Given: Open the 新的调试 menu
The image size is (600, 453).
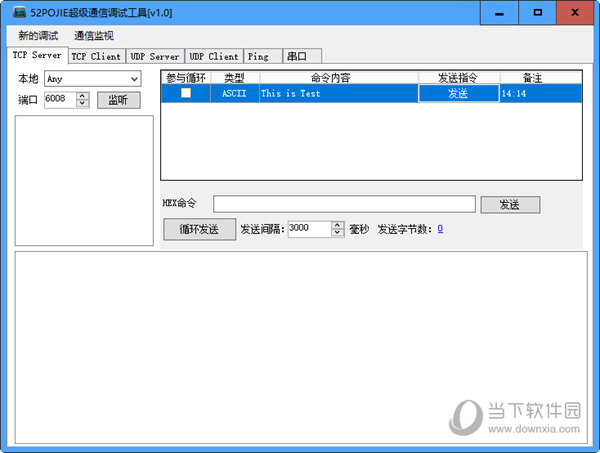Looking at the screenshot, I should click(x=38, y=36).
